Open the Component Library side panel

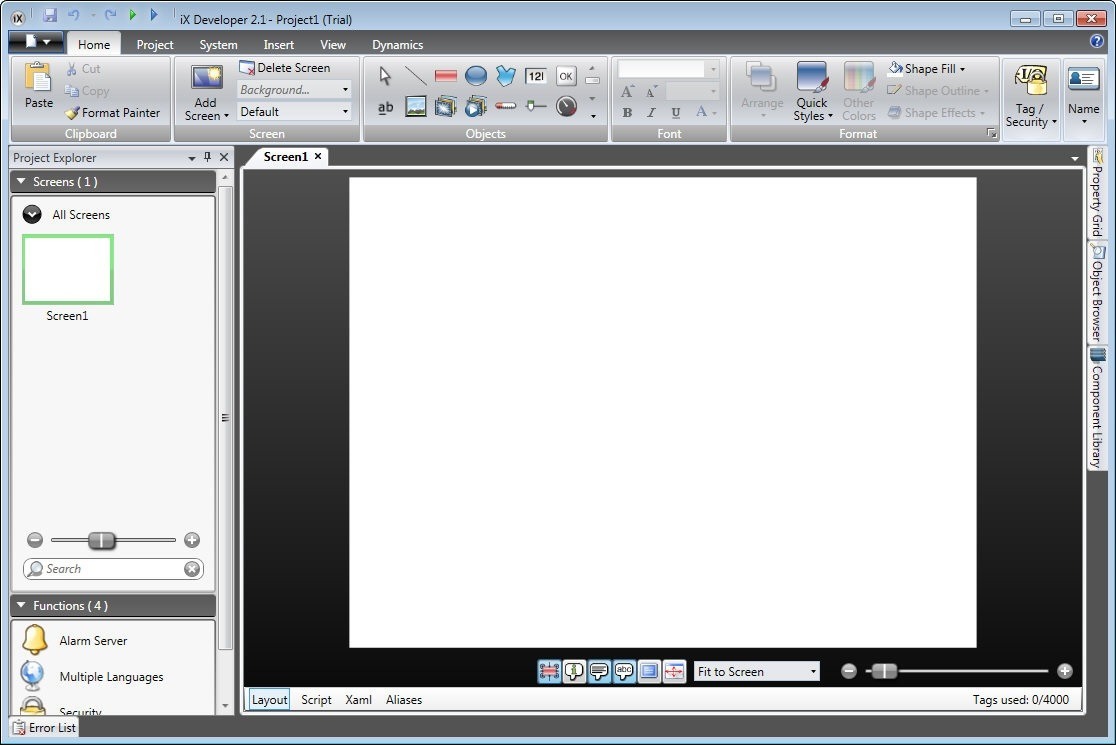[x=1097, y=408]
